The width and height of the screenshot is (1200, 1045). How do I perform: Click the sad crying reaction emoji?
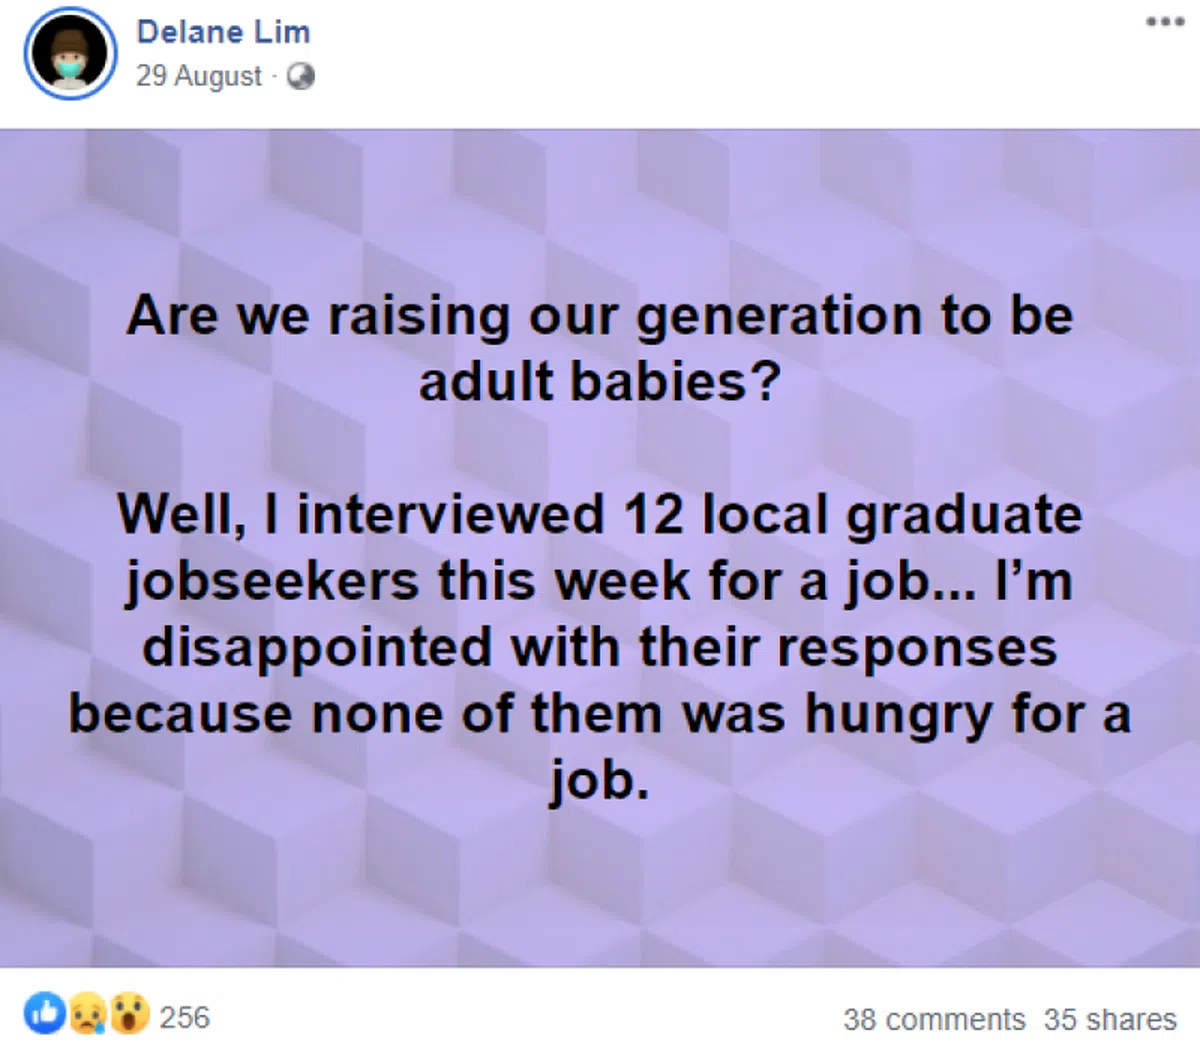tap(87, 1013)
